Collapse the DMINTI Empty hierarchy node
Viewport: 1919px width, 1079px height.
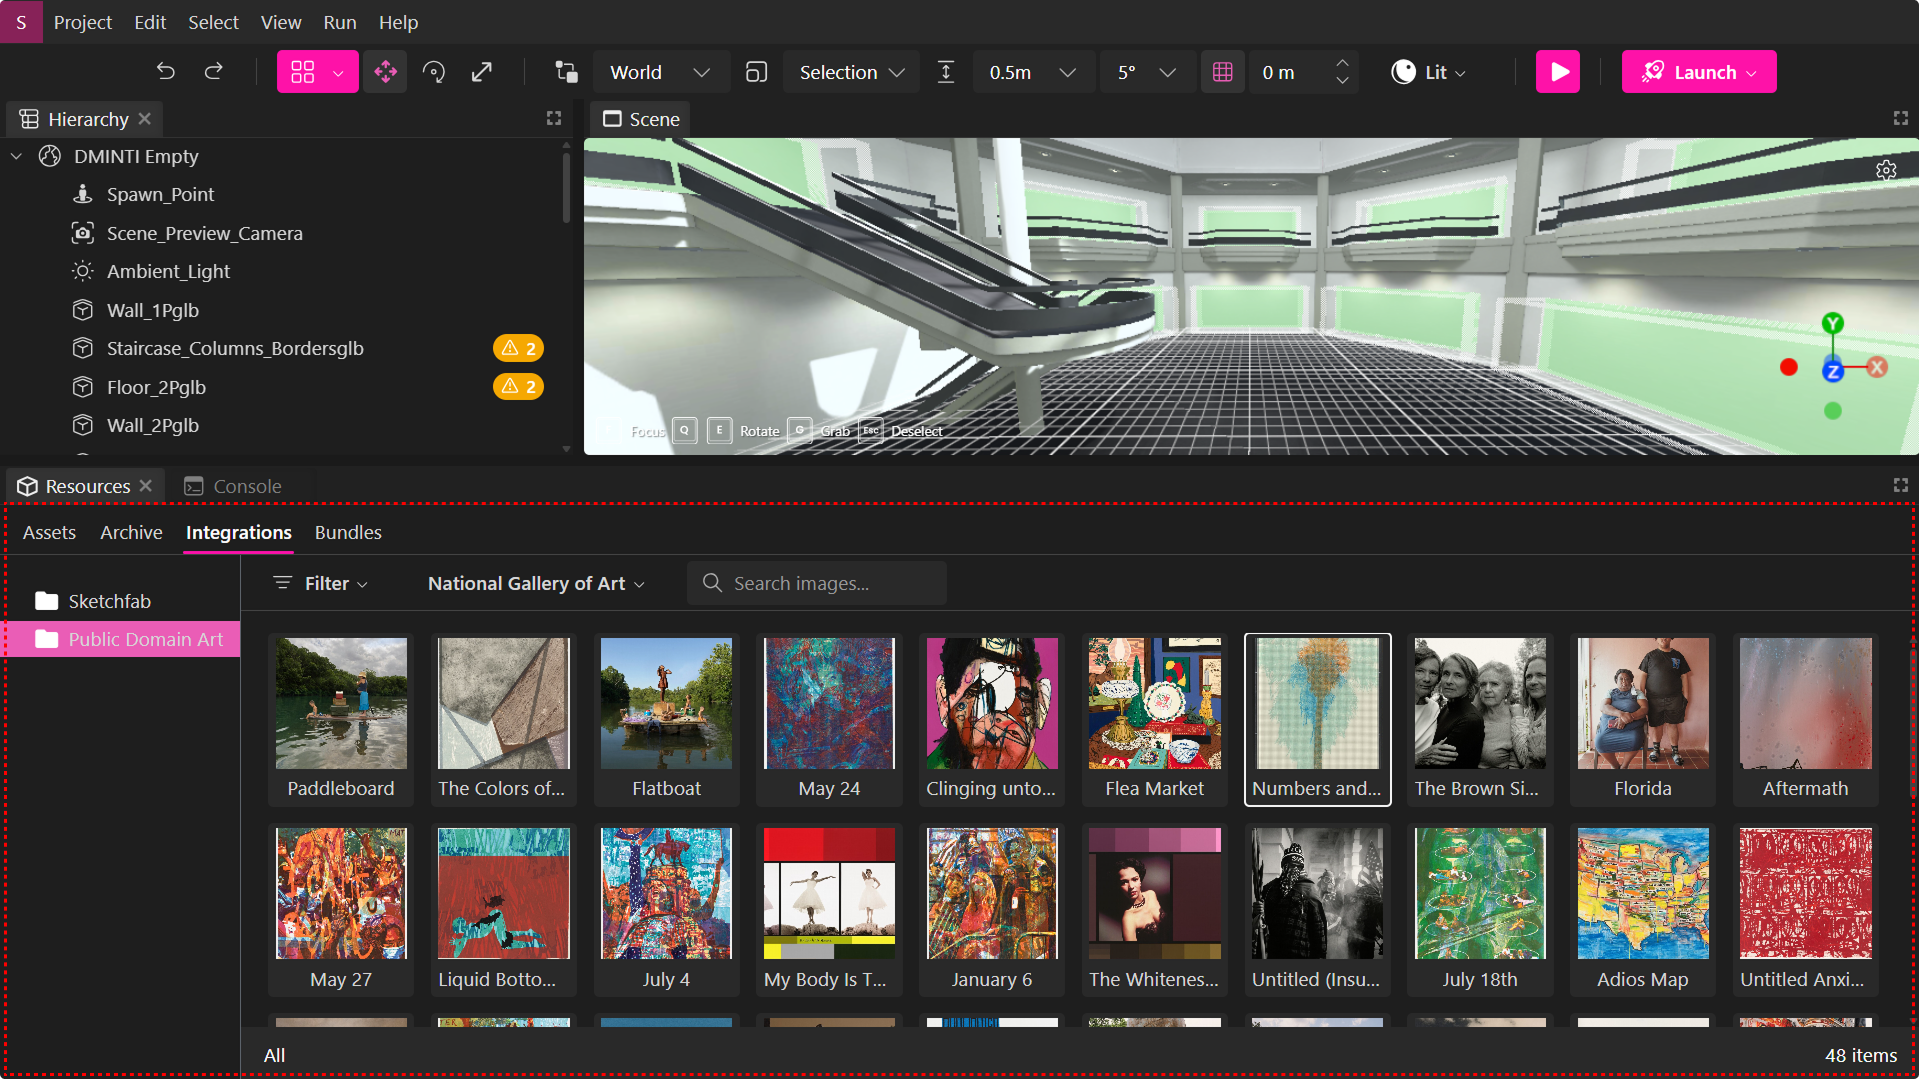(x=15, y=156)
